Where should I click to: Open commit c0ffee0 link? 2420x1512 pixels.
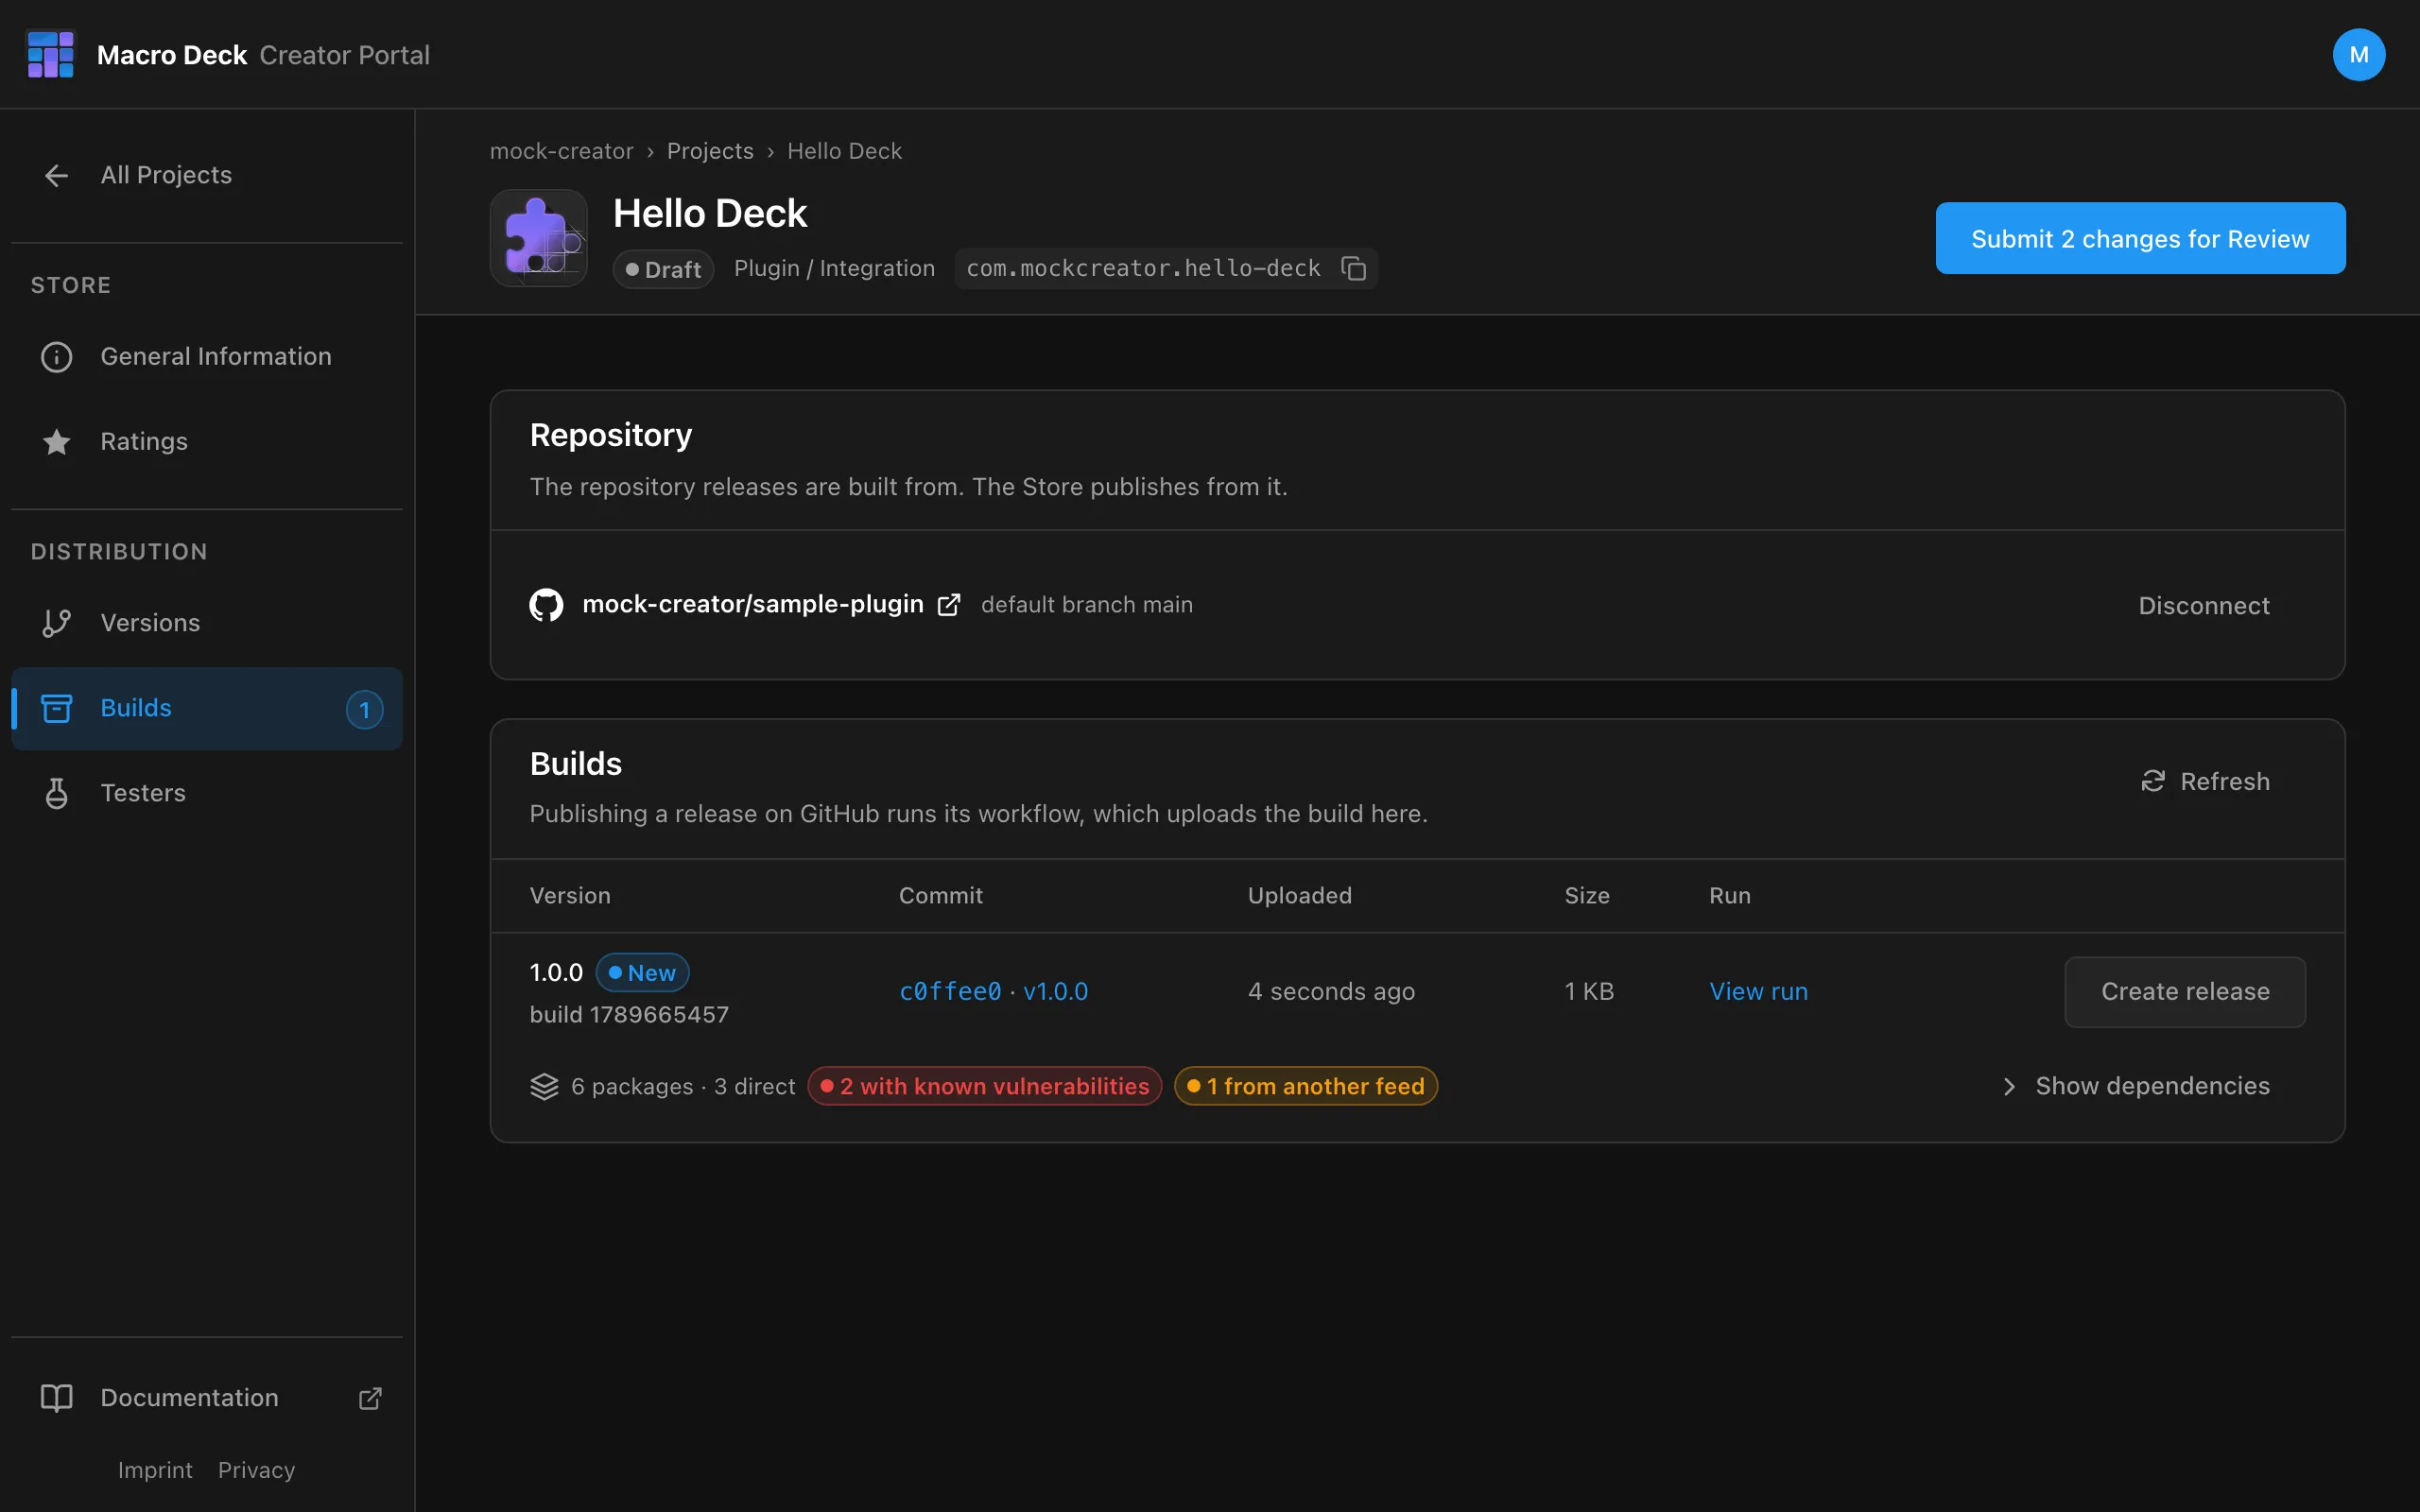(x=950, y=991)
